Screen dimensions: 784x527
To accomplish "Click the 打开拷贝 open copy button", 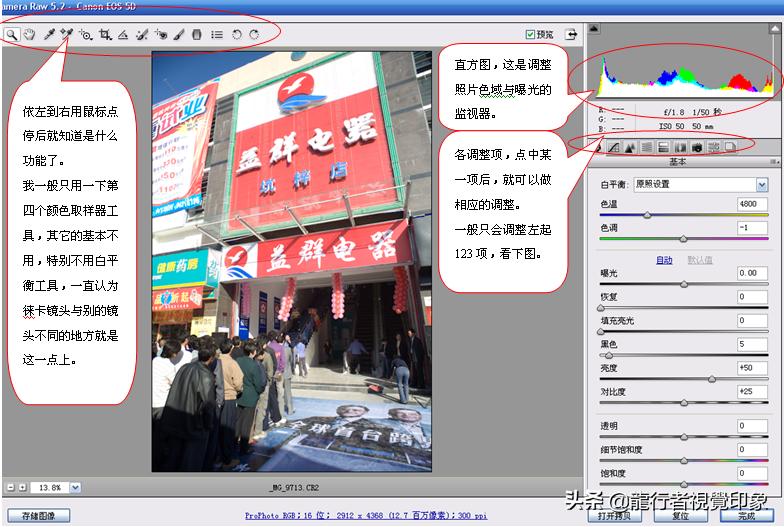I will (x=614, y=516).
